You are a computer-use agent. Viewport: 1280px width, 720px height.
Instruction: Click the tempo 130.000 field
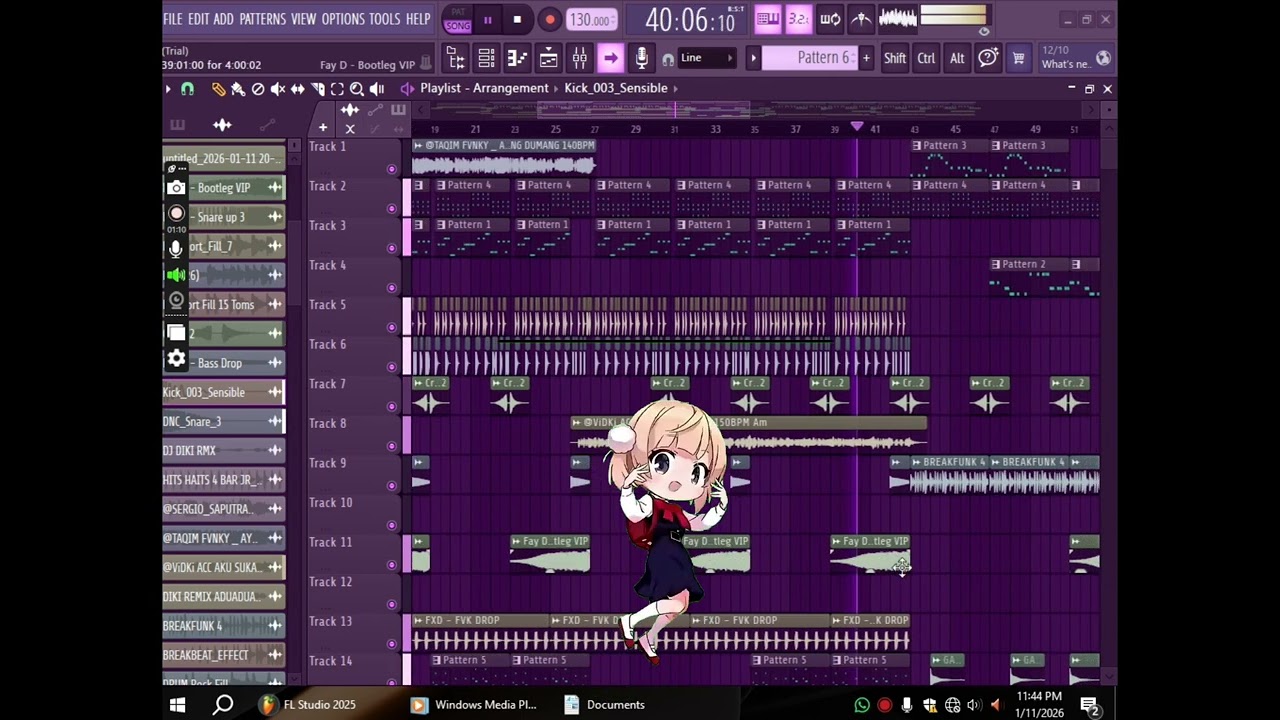click(x=591, y=20)
